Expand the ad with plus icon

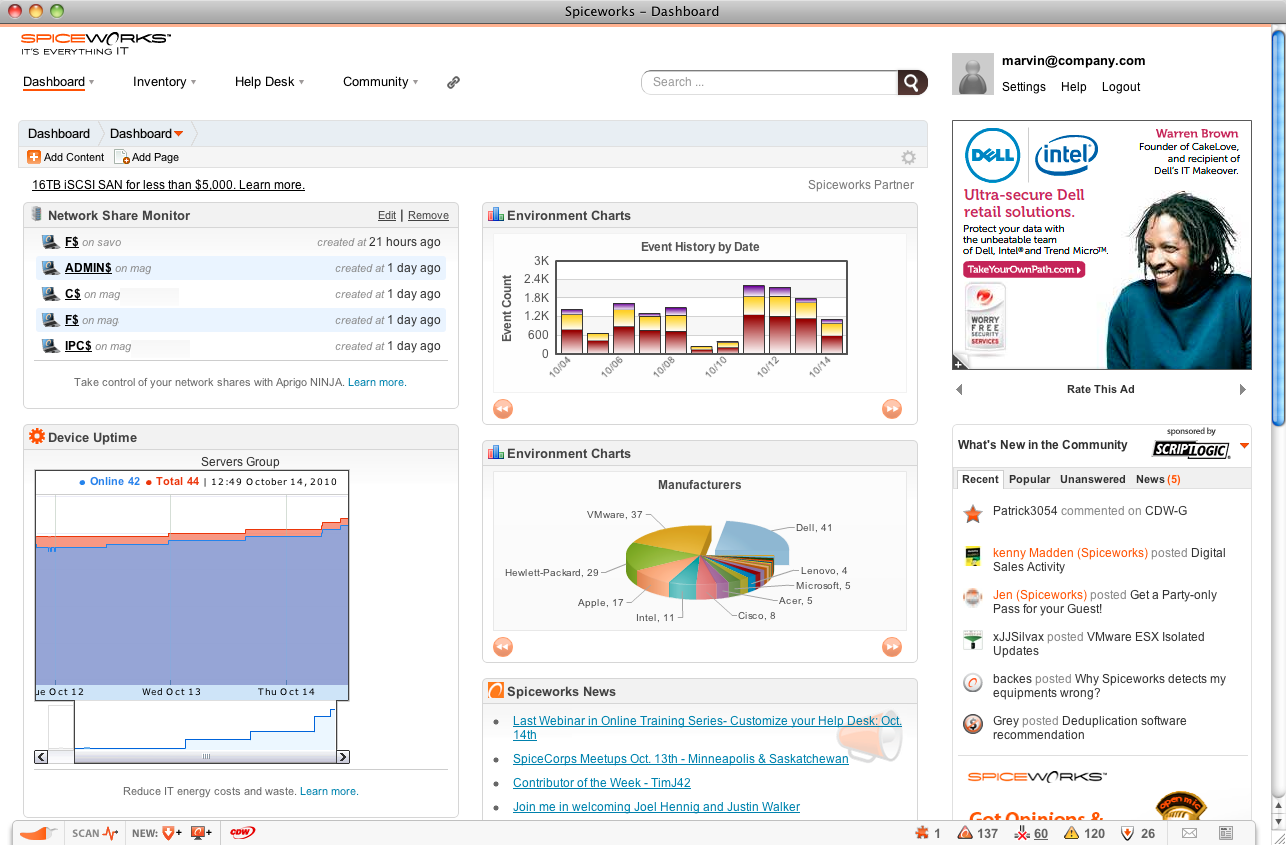(959, 363)
